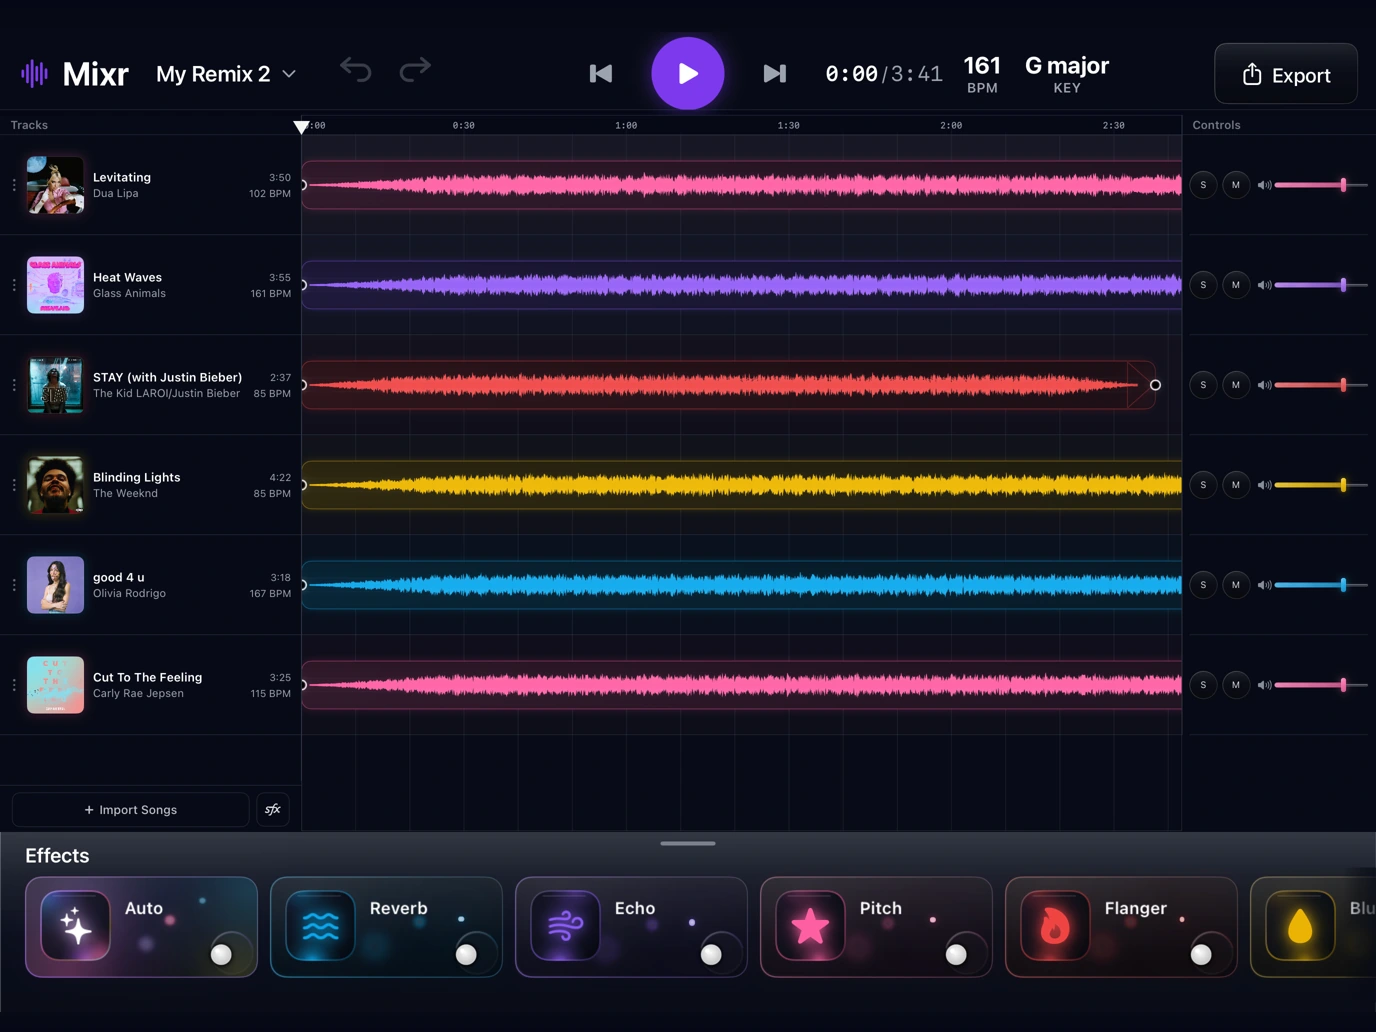Click the Heat Waves purple waveform clip
The height and width of the screenshot is (1032, 1376).
[742, 285]
